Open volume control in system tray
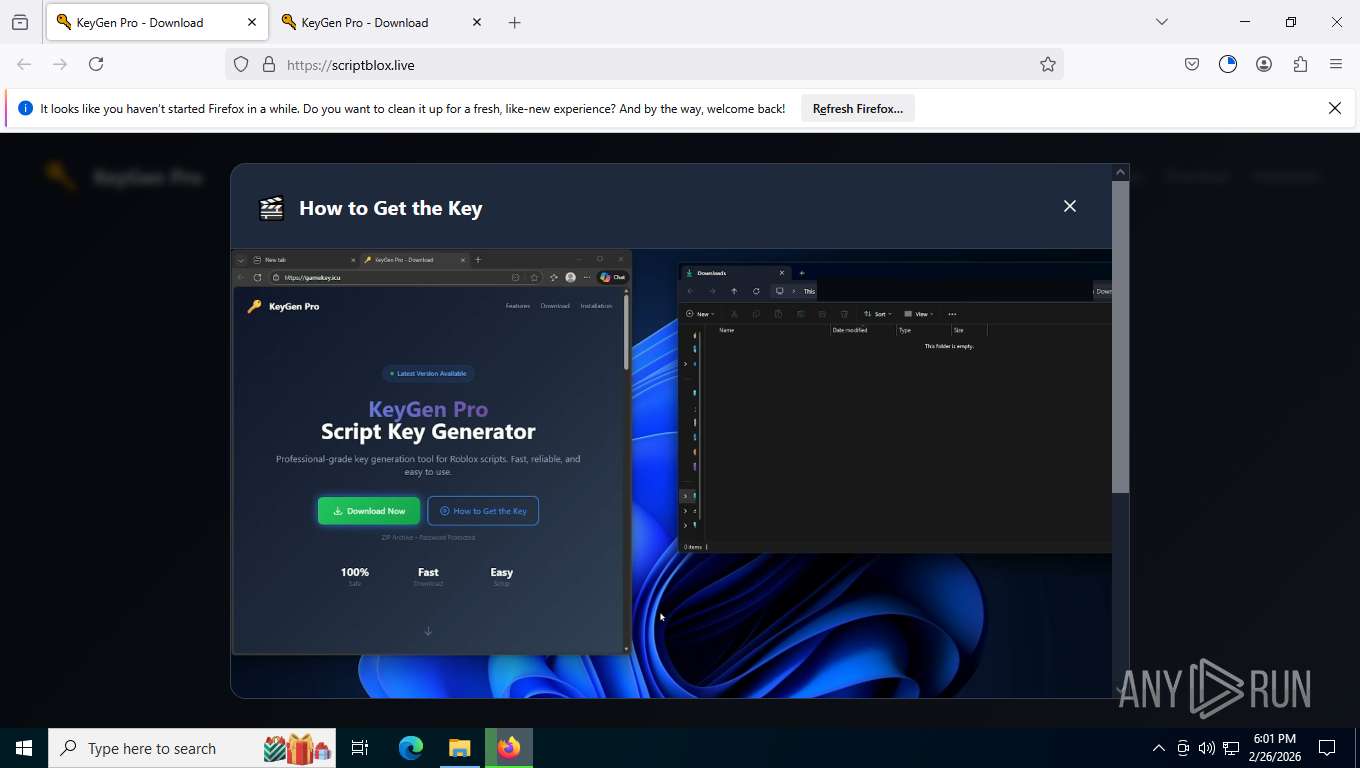The height and width of the screenshot is (768, 1360). (1206, 748)
